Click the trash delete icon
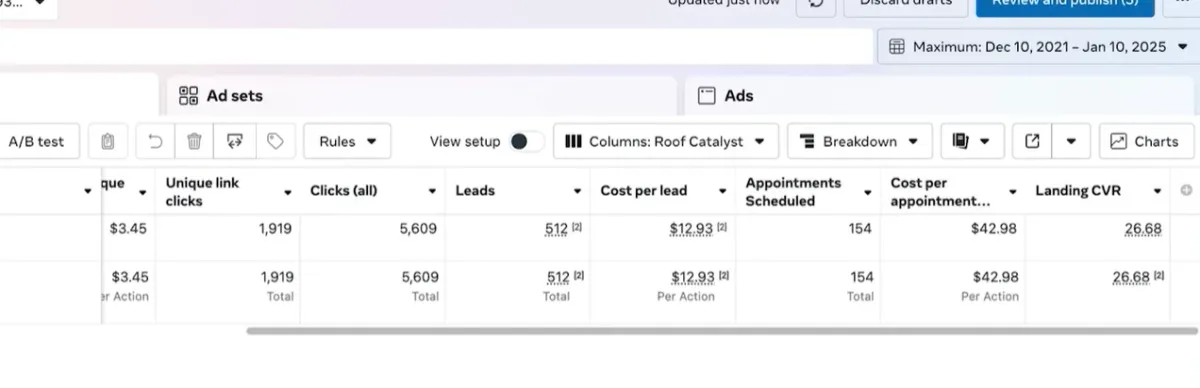 click(195, 142)
